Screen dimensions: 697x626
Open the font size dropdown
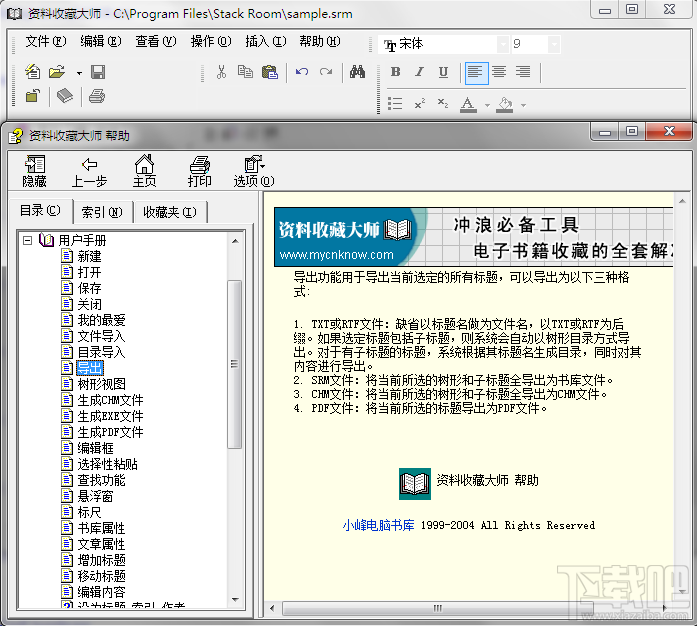click(554, 44)
